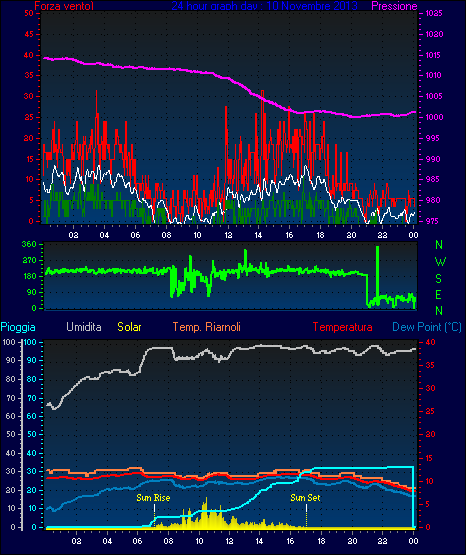Click the Sun Rise marker label
The image size is (466, 555).
pos(153,498)
